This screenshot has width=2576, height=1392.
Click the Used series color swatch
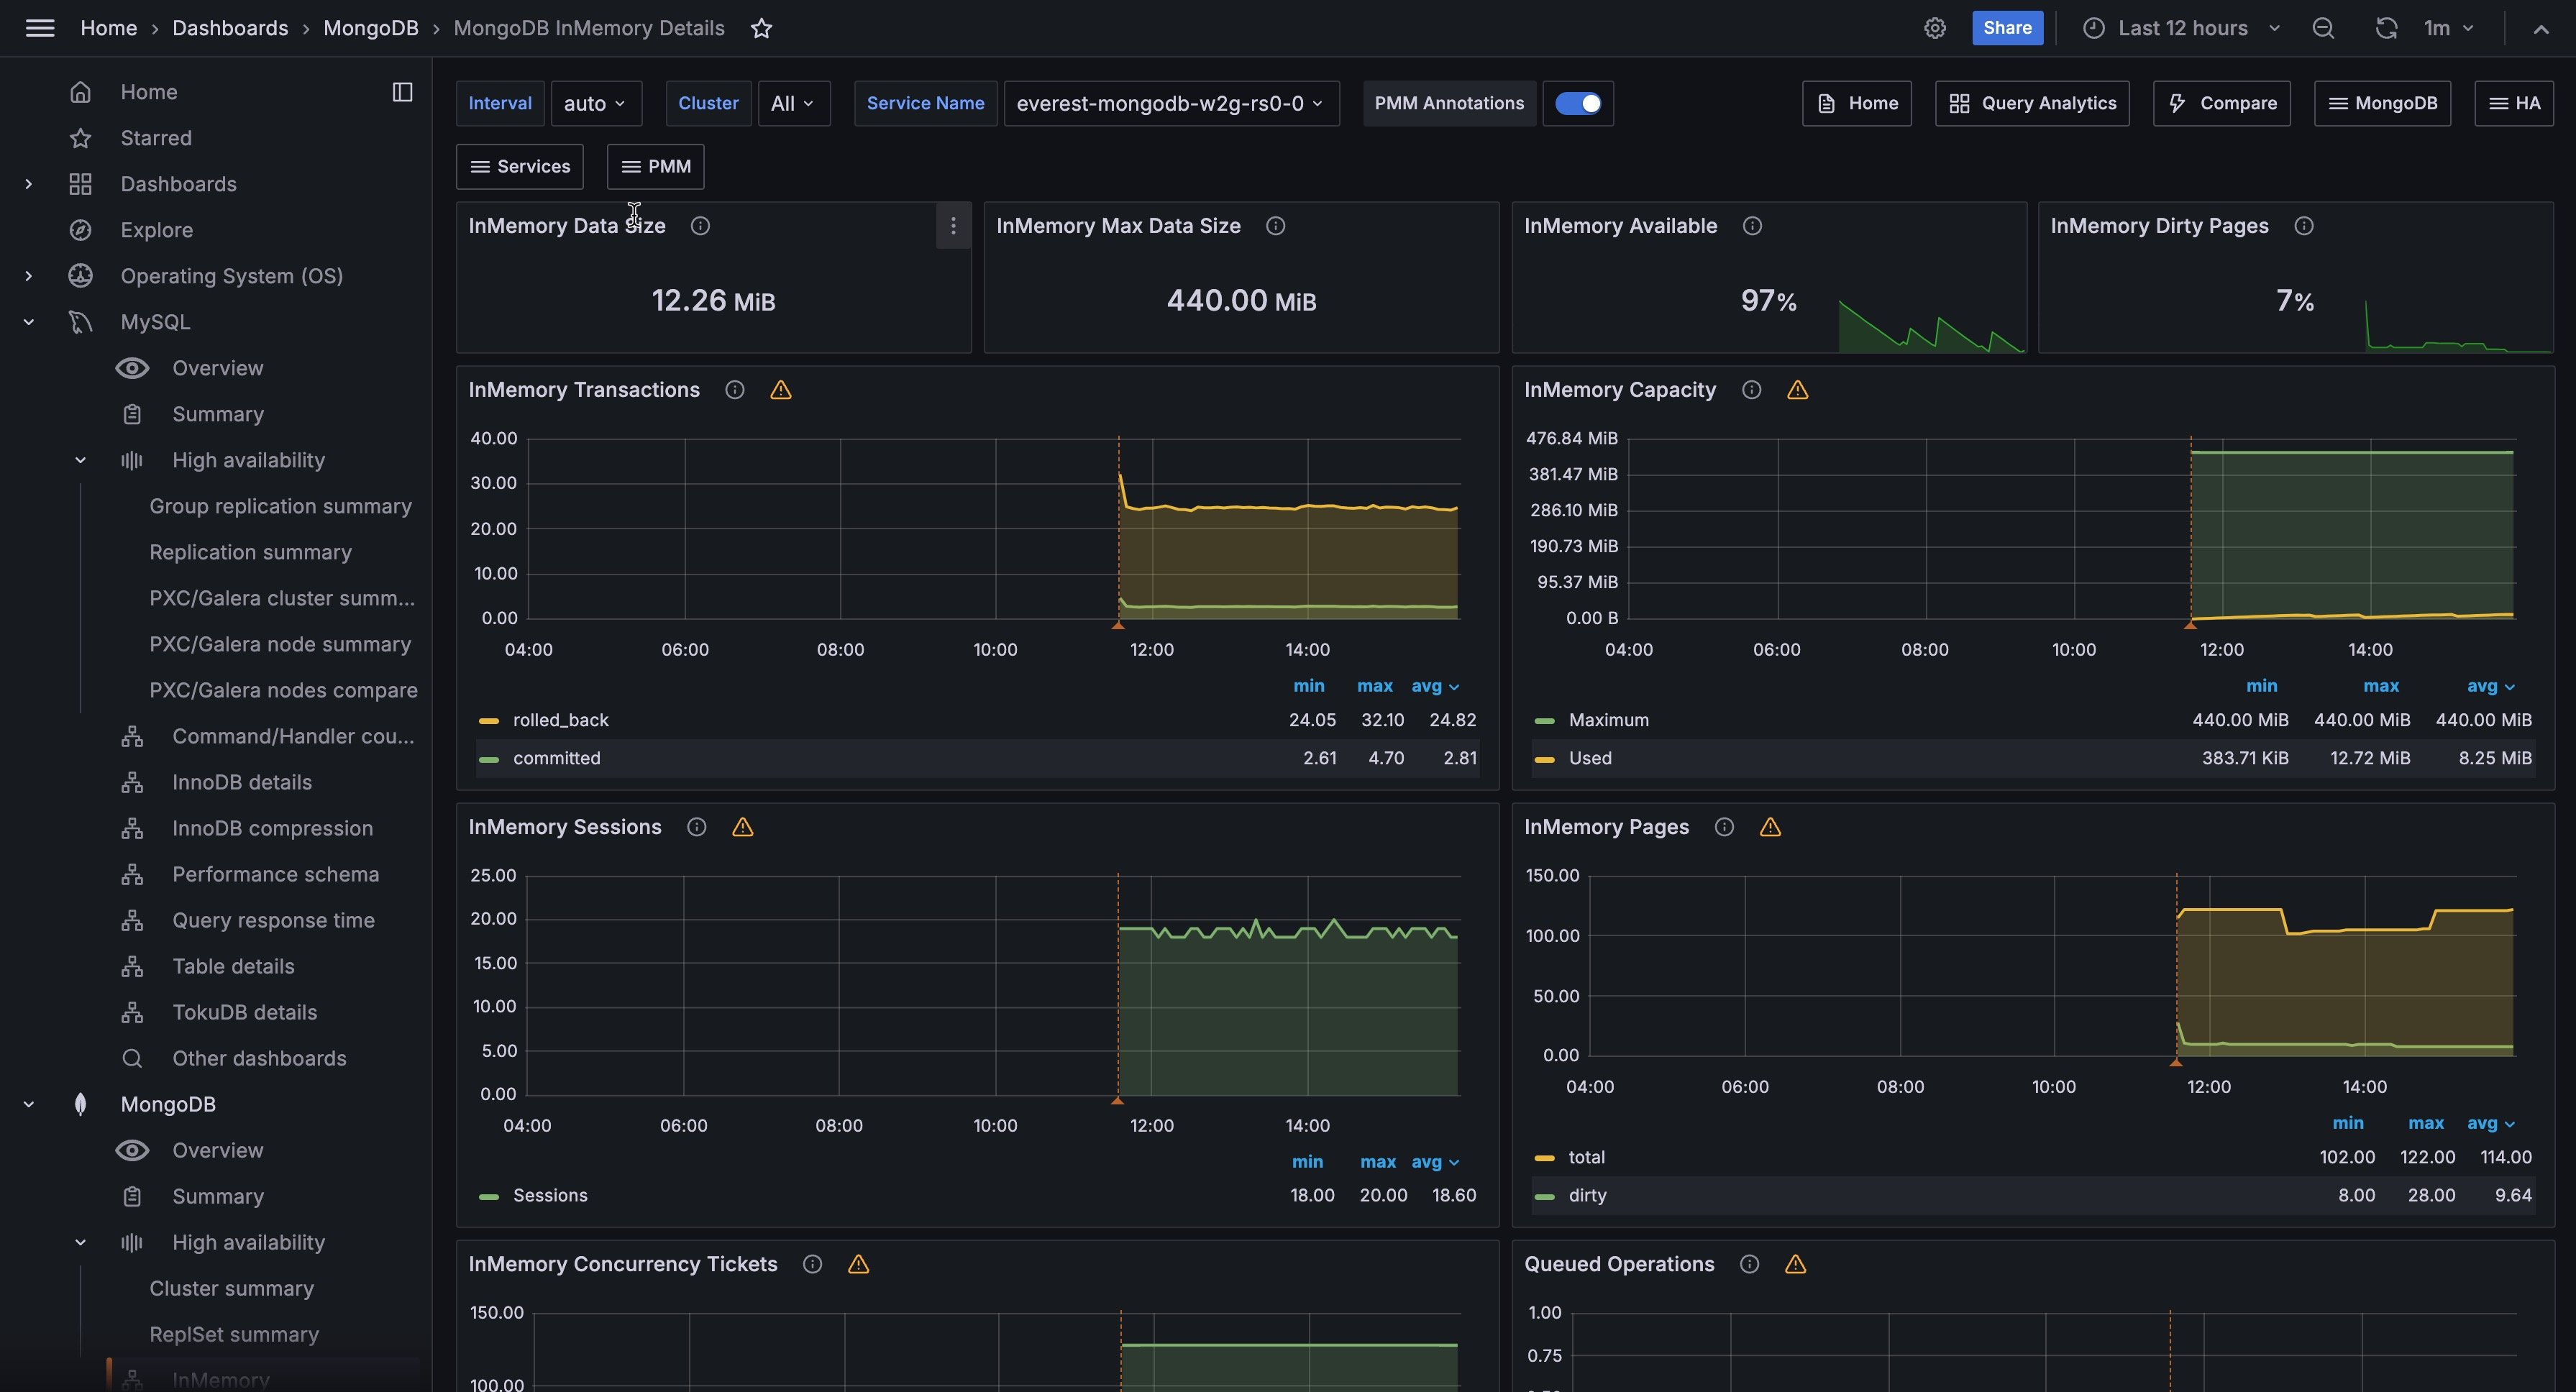(x=1544, y=759)
